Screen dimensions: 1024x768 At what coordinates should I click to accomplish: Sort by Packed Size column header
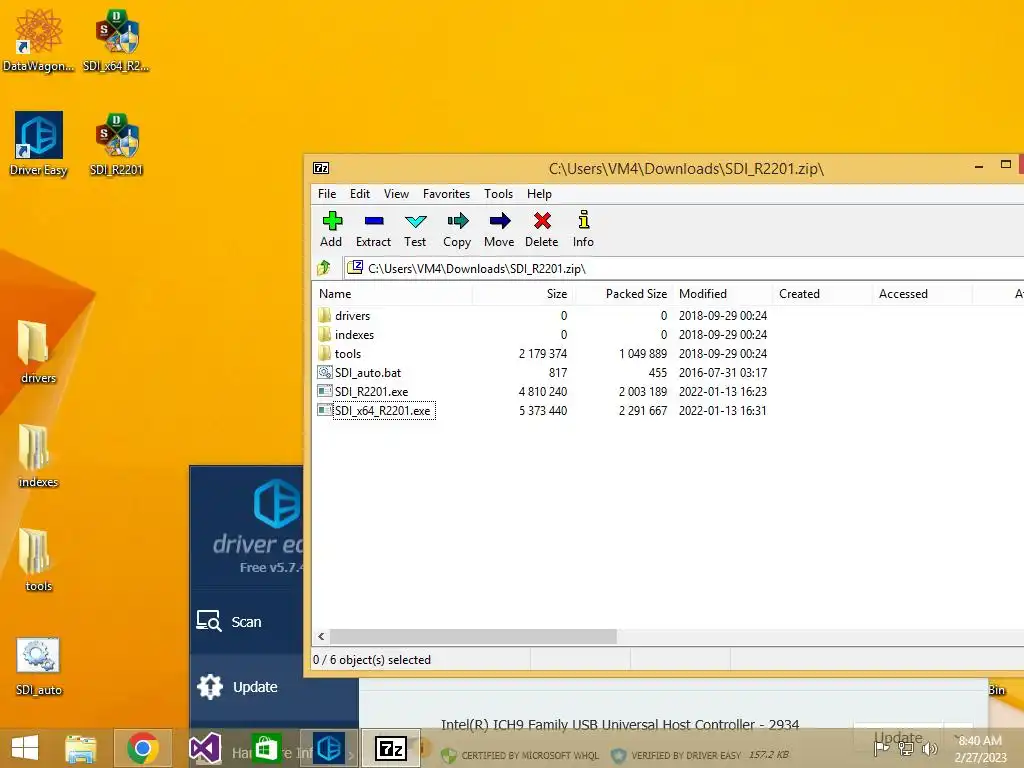coord(623,294)
